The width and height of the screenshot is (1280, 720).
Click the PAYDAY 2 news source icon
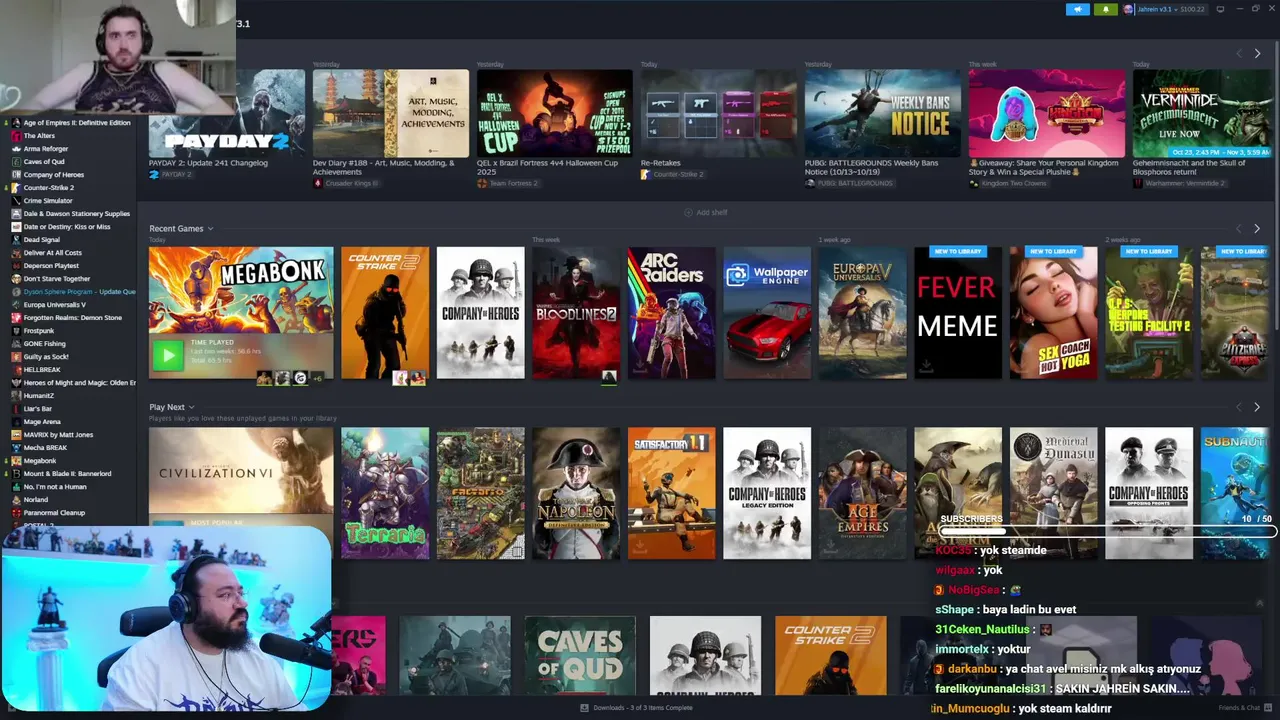tap(154, 174)
